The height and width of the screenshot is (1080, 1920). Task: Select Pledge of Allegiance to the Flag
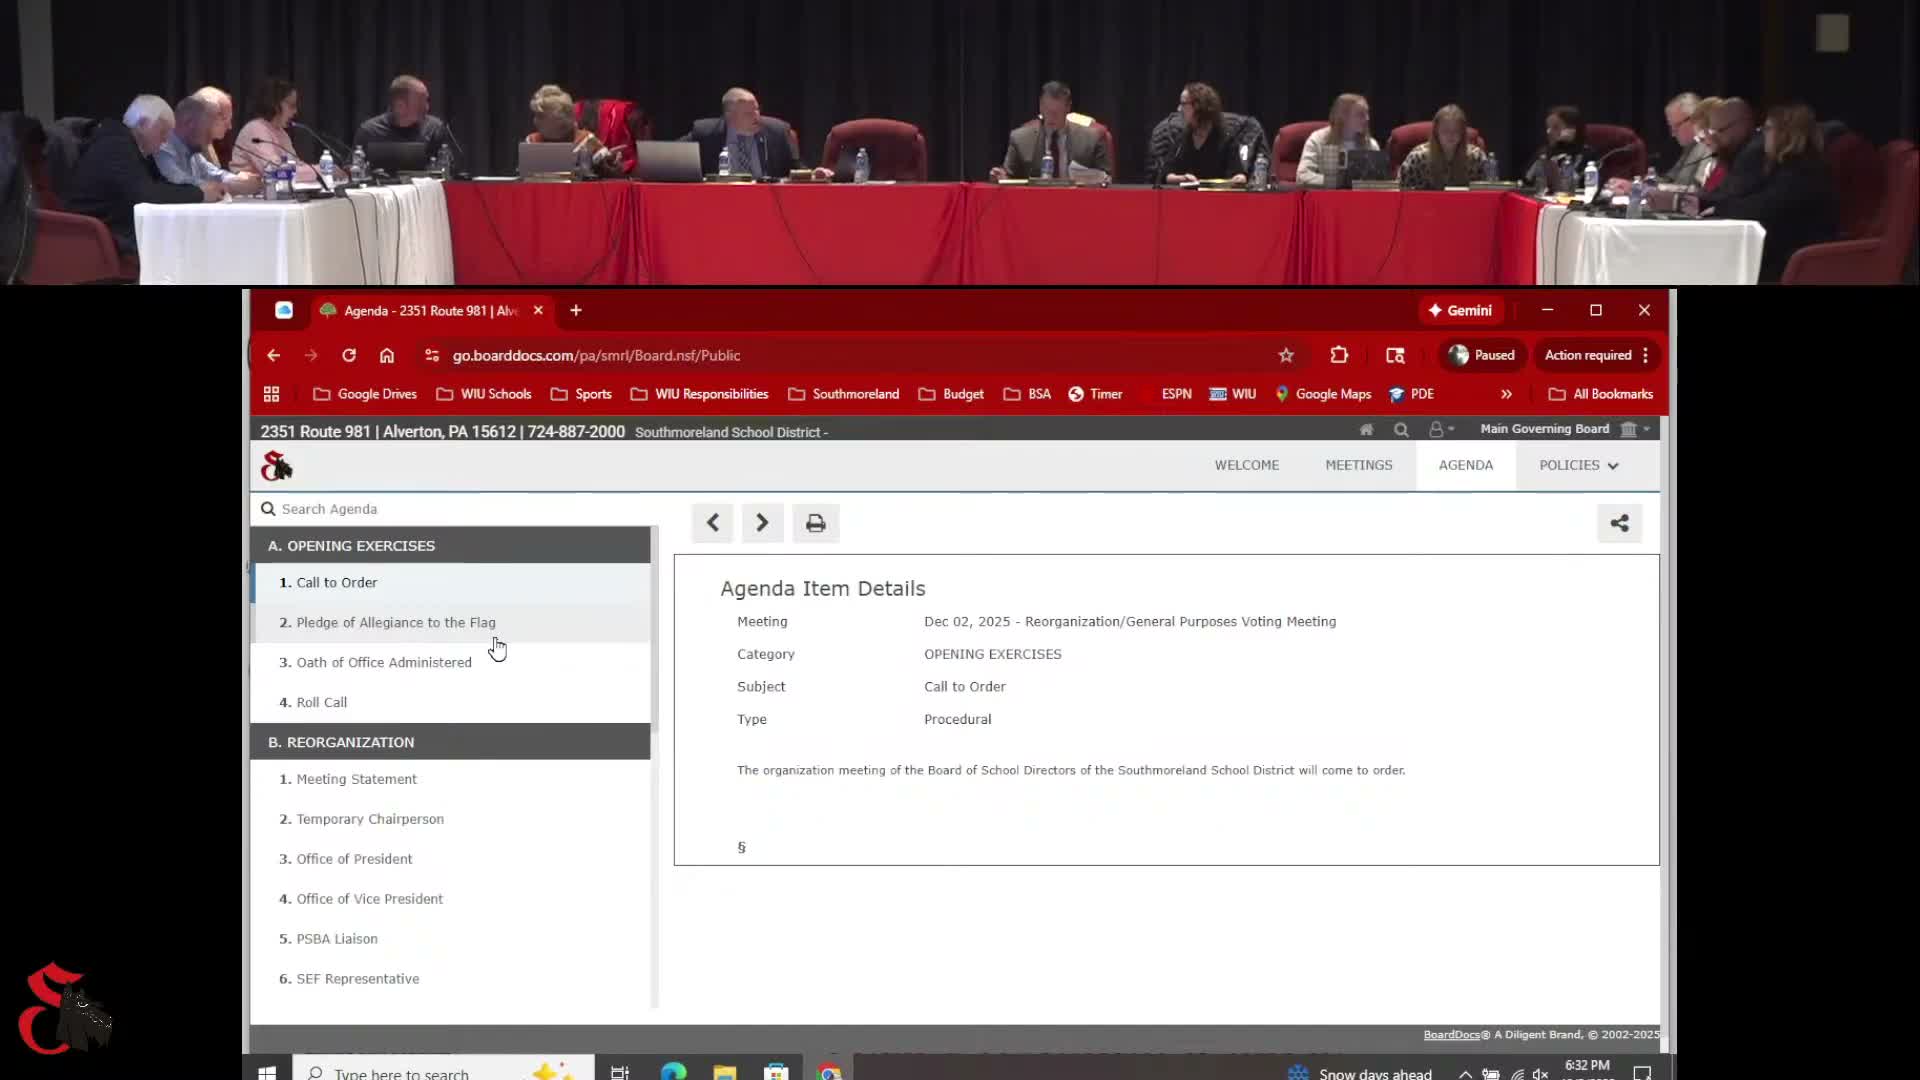395,622
